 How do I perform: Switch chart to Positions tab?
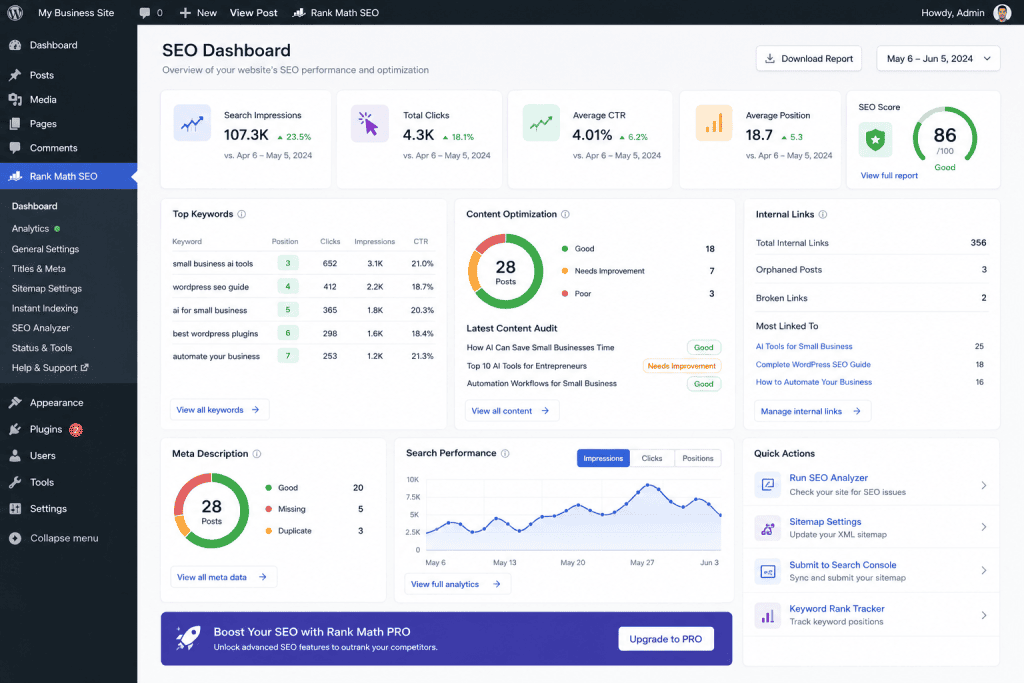(697, 458)
